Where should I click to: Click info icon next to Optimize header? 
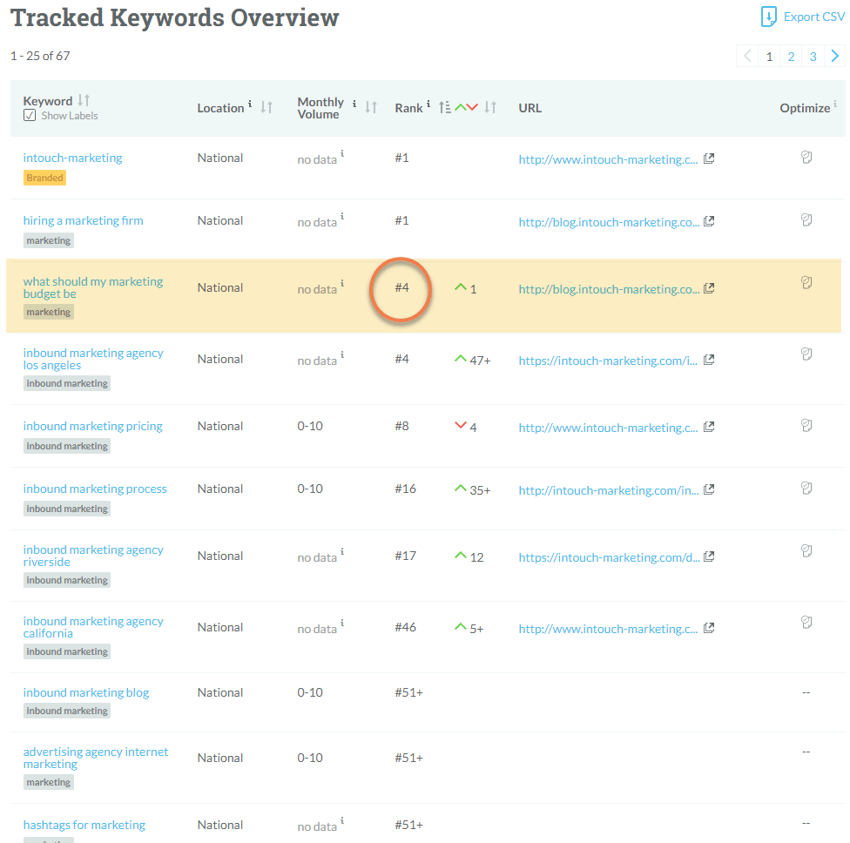[835, 104]
